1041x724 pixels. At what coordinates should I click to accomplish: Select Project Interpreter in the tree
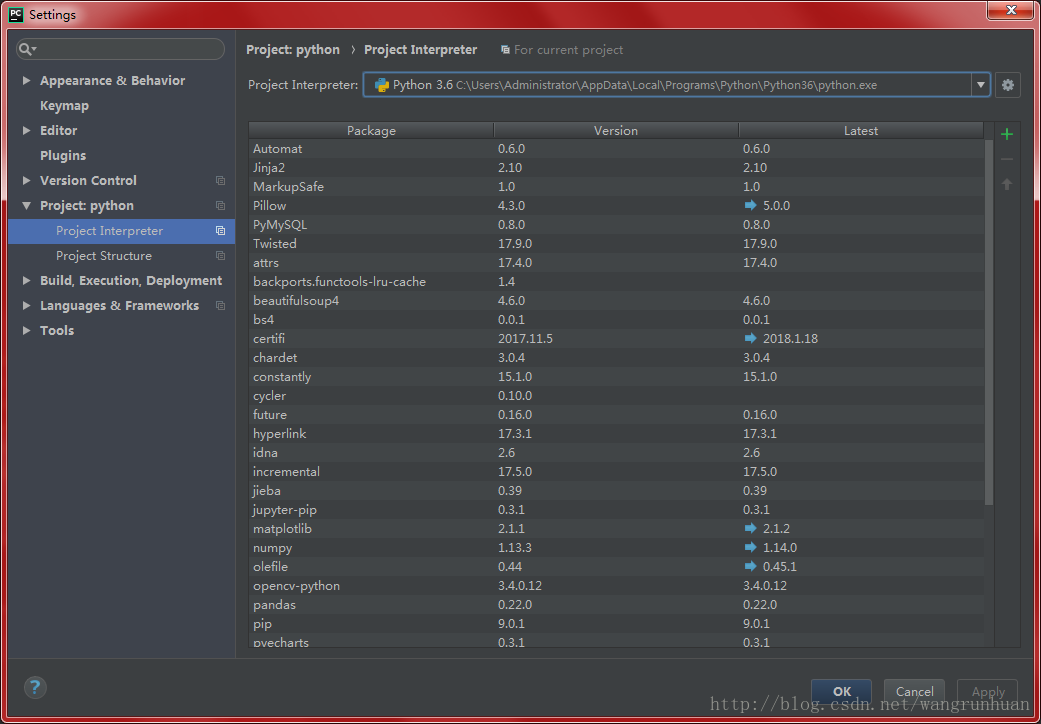(x=121, y=231)
